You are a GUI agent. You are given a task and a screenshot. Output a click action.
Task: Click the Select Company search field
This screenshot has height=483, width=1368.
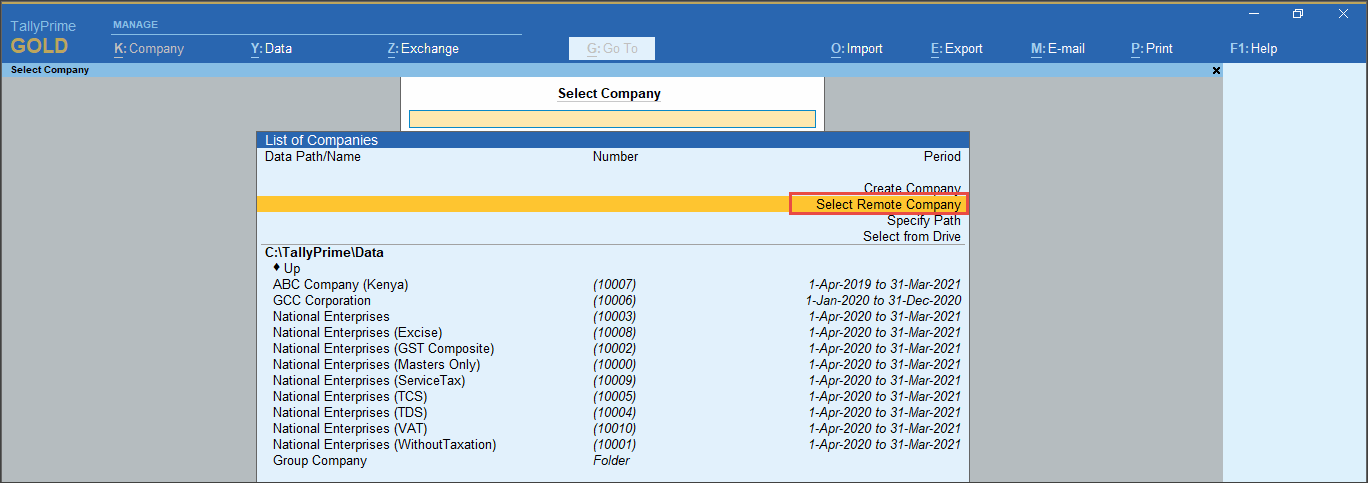pyautogui.click(x=612, y=119)
